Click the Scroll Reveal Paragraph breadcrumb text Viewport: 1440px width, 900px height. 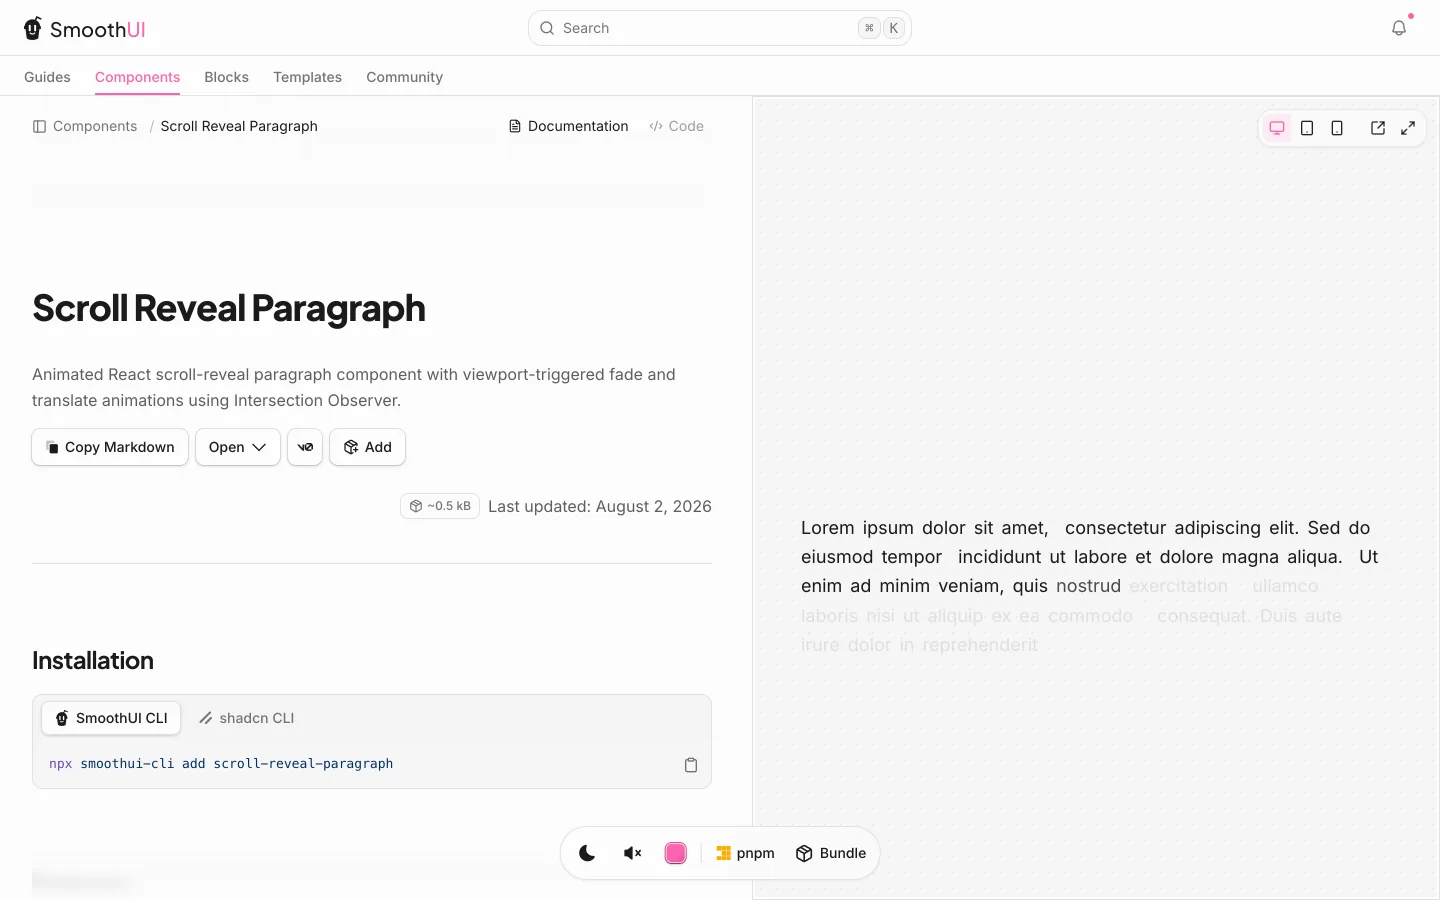pos(239,126)
